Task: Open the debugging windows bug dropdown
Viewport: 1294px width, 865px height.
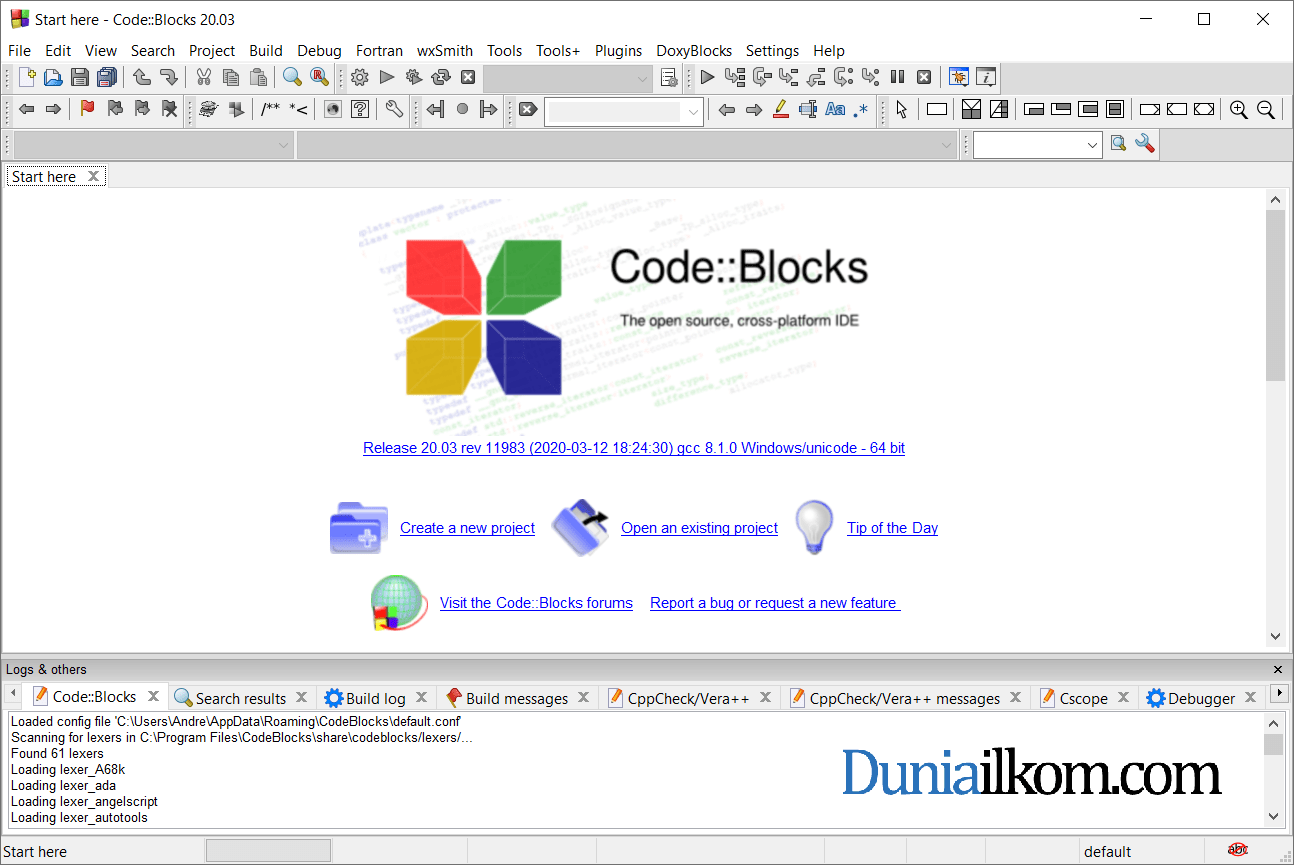Action: click(959, 77)
